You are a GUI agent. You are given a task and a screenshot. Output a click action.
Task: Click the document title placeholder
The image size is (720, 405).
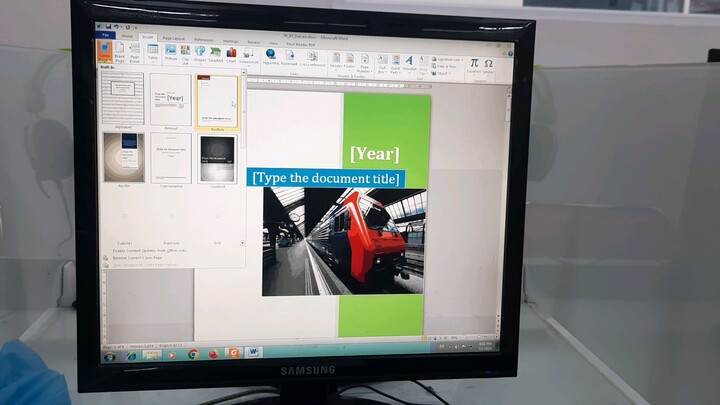(326, 178)
